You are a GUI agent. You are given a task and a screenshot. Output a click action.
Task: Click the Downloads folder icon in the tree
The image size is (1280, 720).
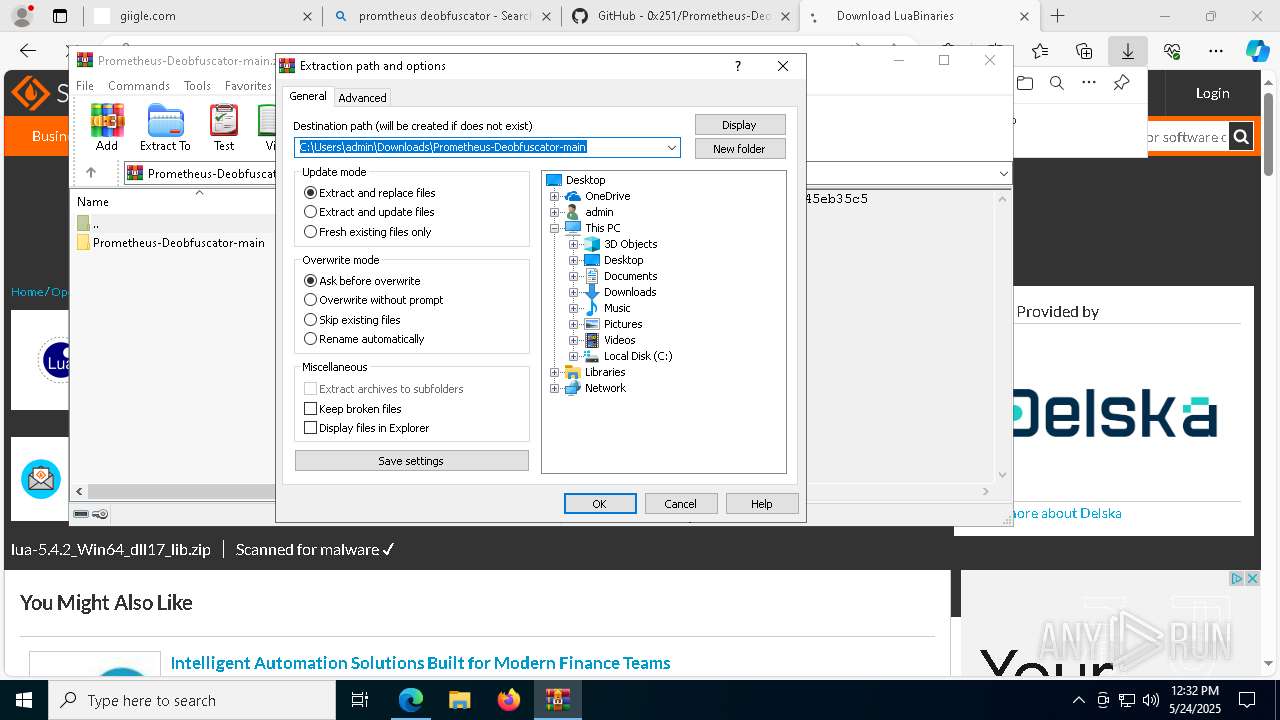pyautogui.click(x=592, y=292)
